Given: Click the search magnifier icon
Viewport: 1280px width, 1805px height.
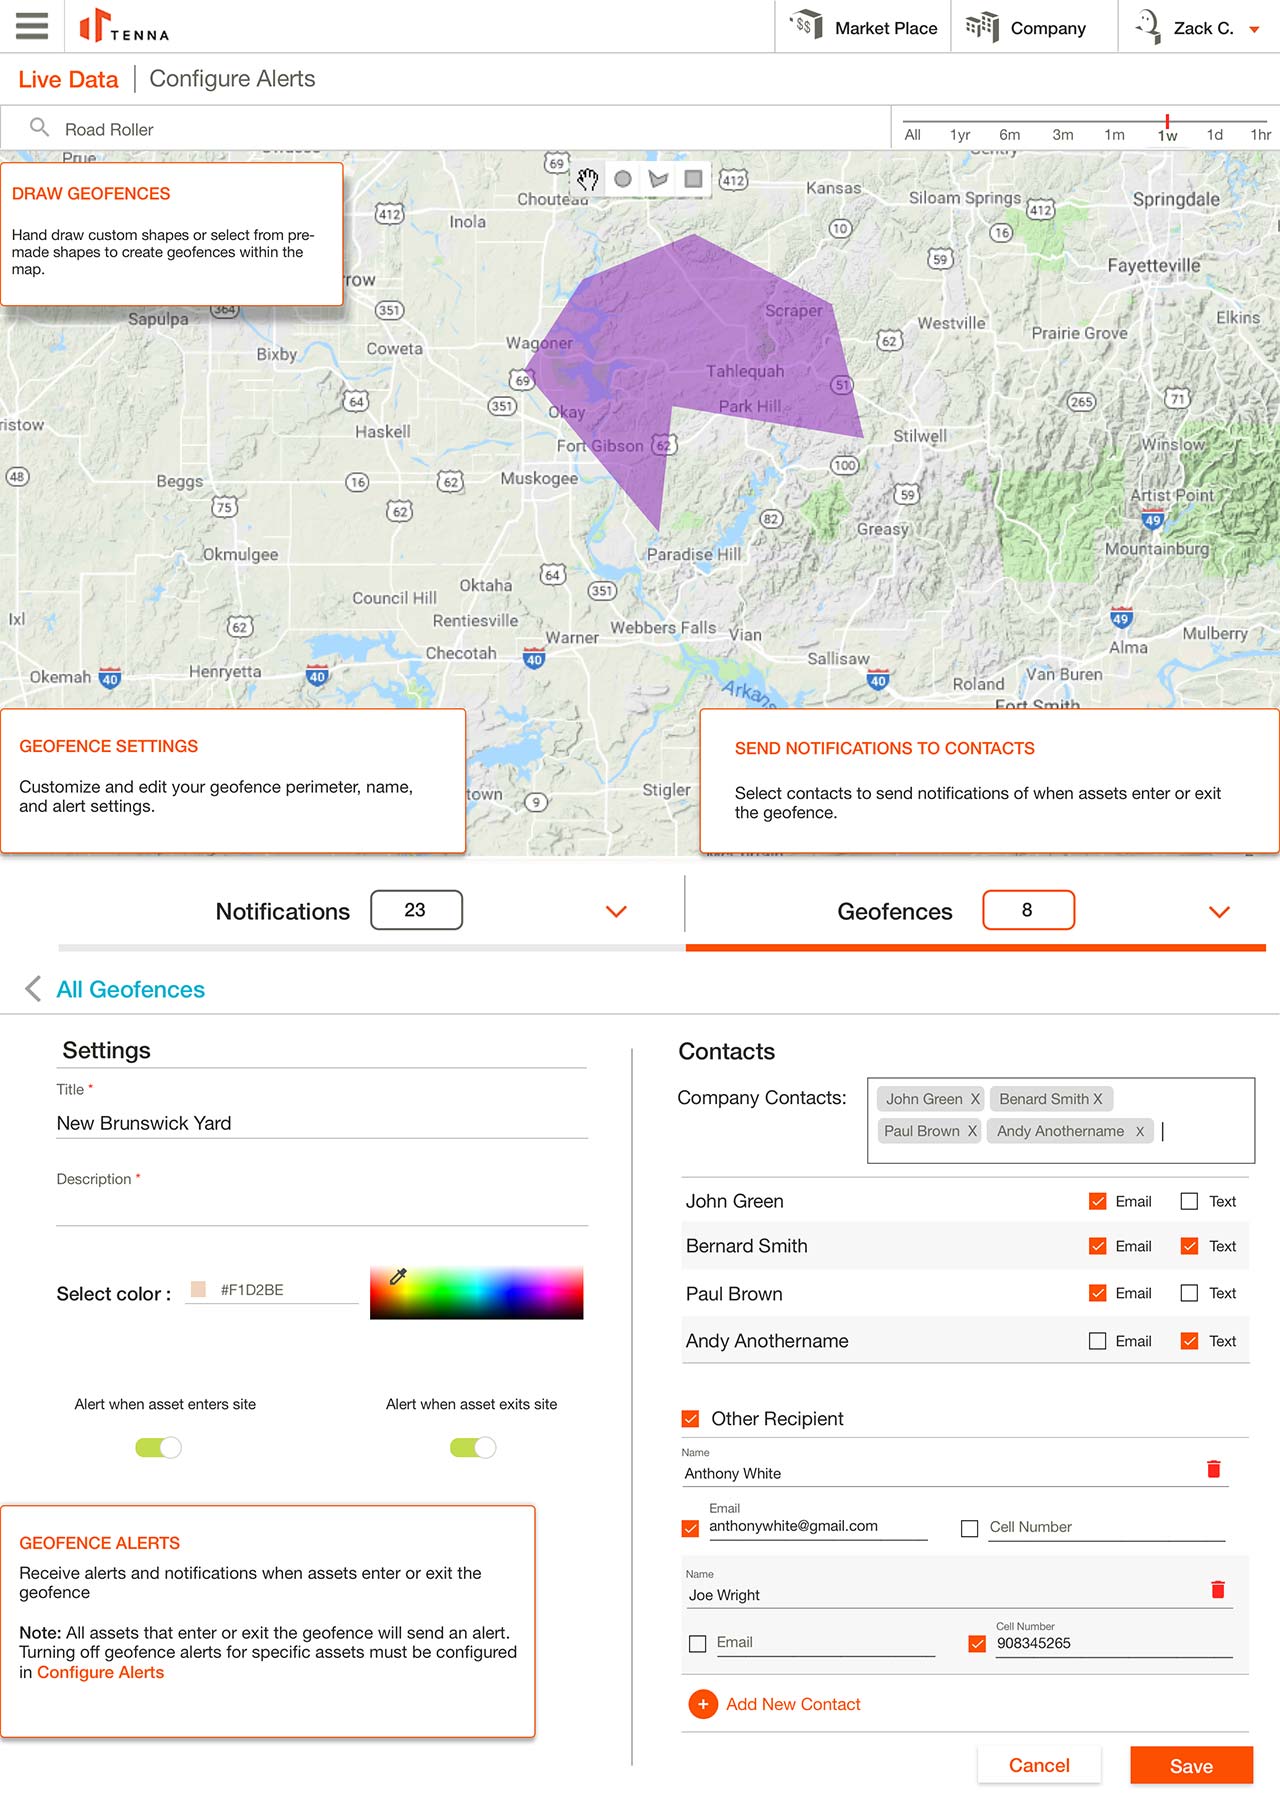Looking at the screenshot, I should (x=39, y=128).
